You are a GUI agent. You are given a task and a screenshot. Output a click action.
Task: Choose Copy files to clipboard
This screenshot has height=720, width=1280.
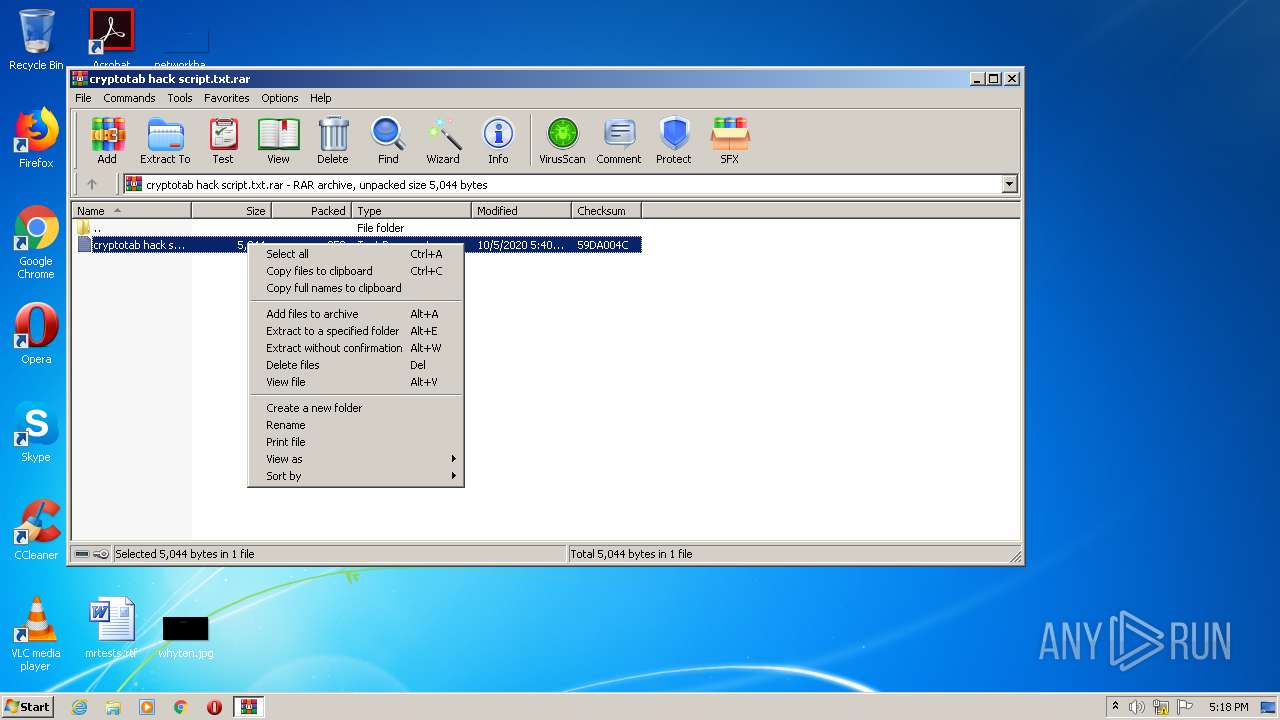(356, 271)
